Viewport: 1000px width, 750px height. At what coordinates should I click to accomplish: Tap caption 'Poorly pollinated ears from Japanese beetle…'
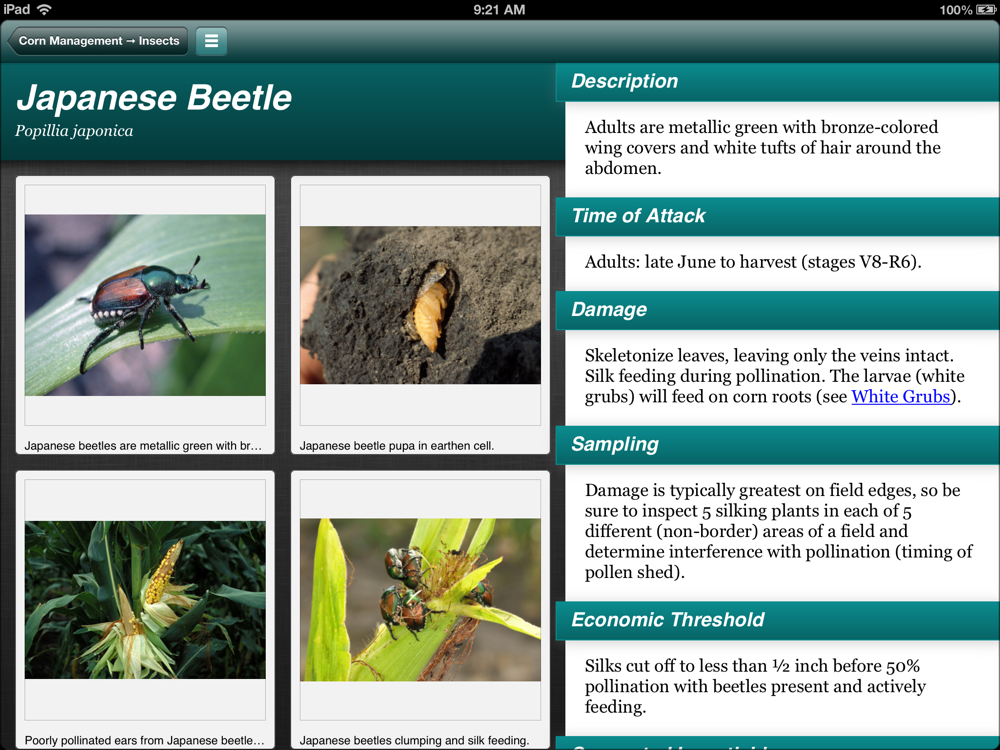[x=144, y=740]
